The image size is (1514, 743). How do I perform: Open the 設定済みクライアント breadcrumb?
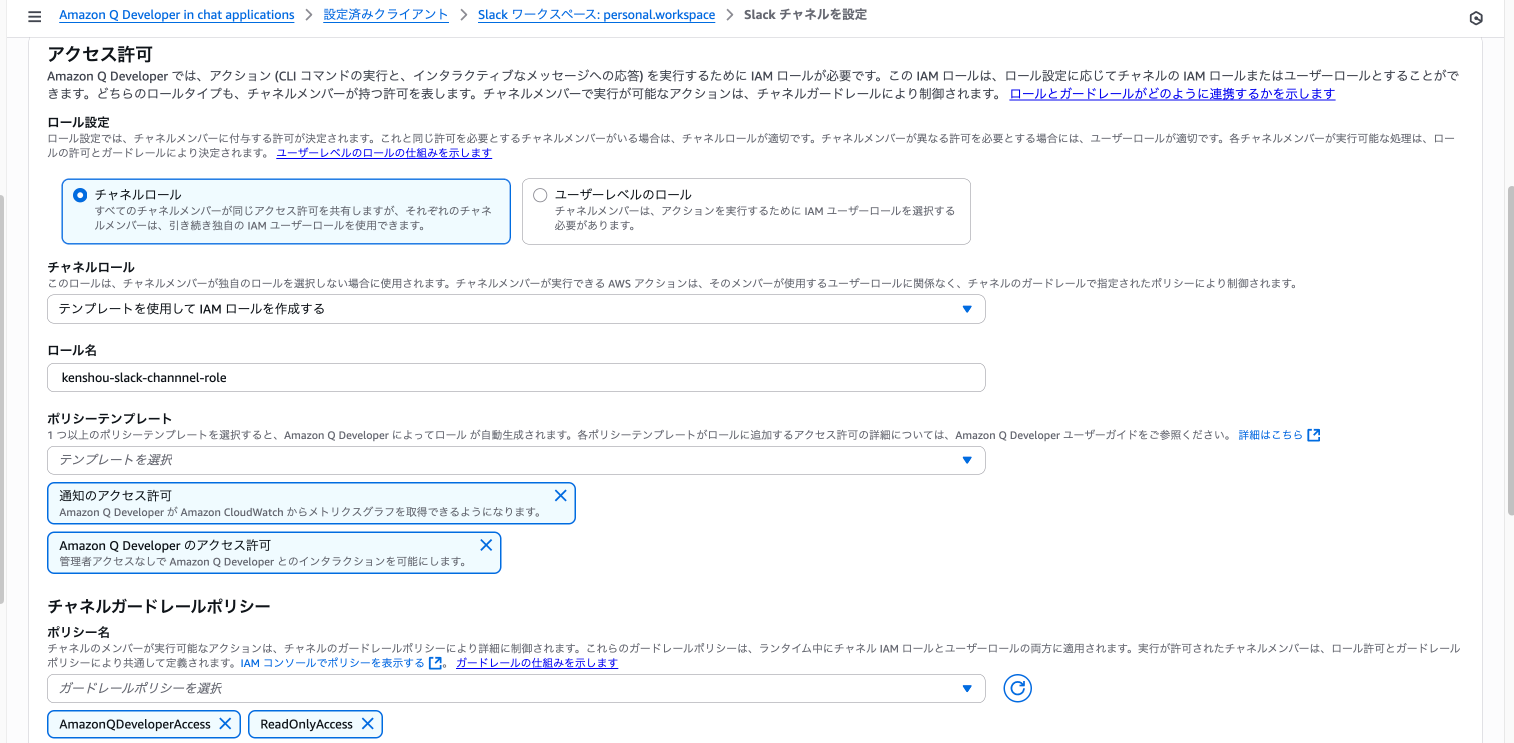(x=386, y=15)
